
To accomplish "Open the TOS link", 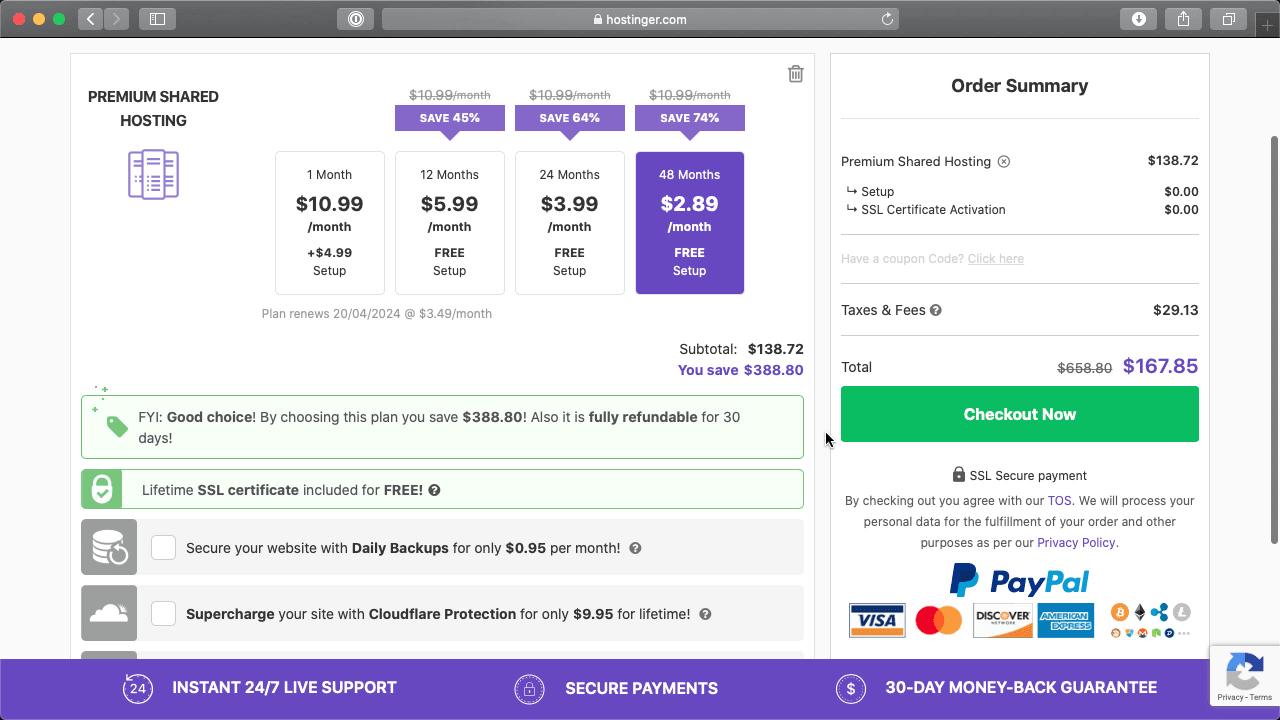I will [x=1059, y=501].
